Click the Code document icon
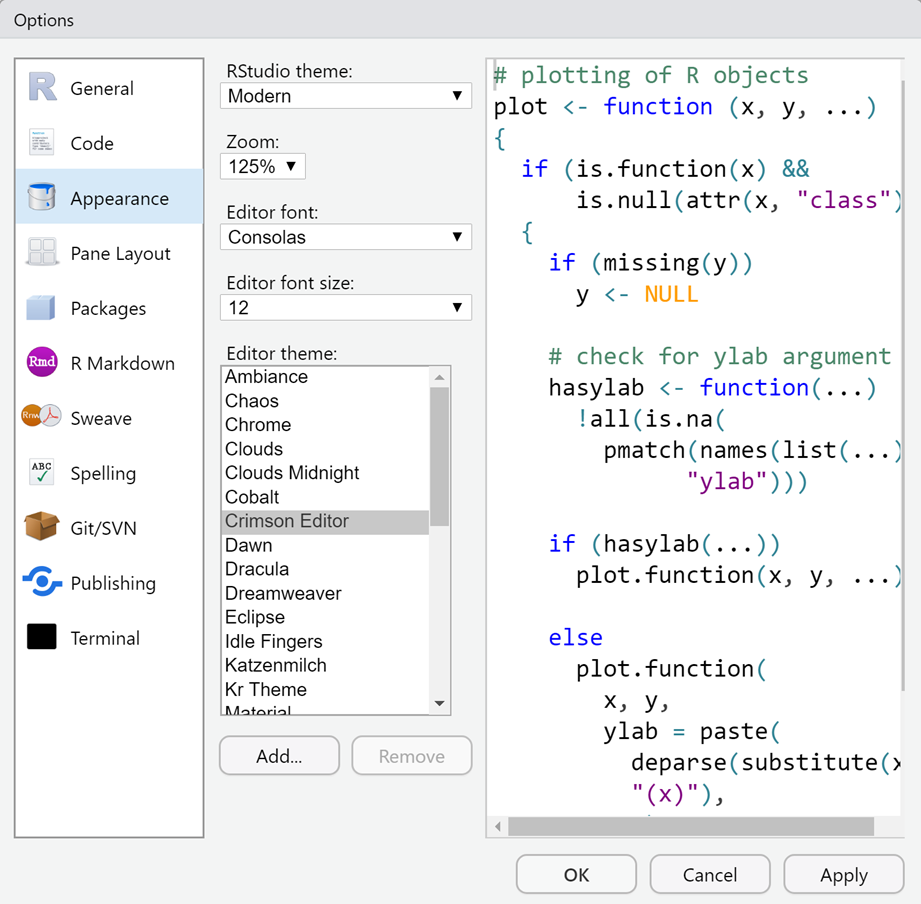The height and width of the screenshot is (904, 921). [x=42, y=142]
